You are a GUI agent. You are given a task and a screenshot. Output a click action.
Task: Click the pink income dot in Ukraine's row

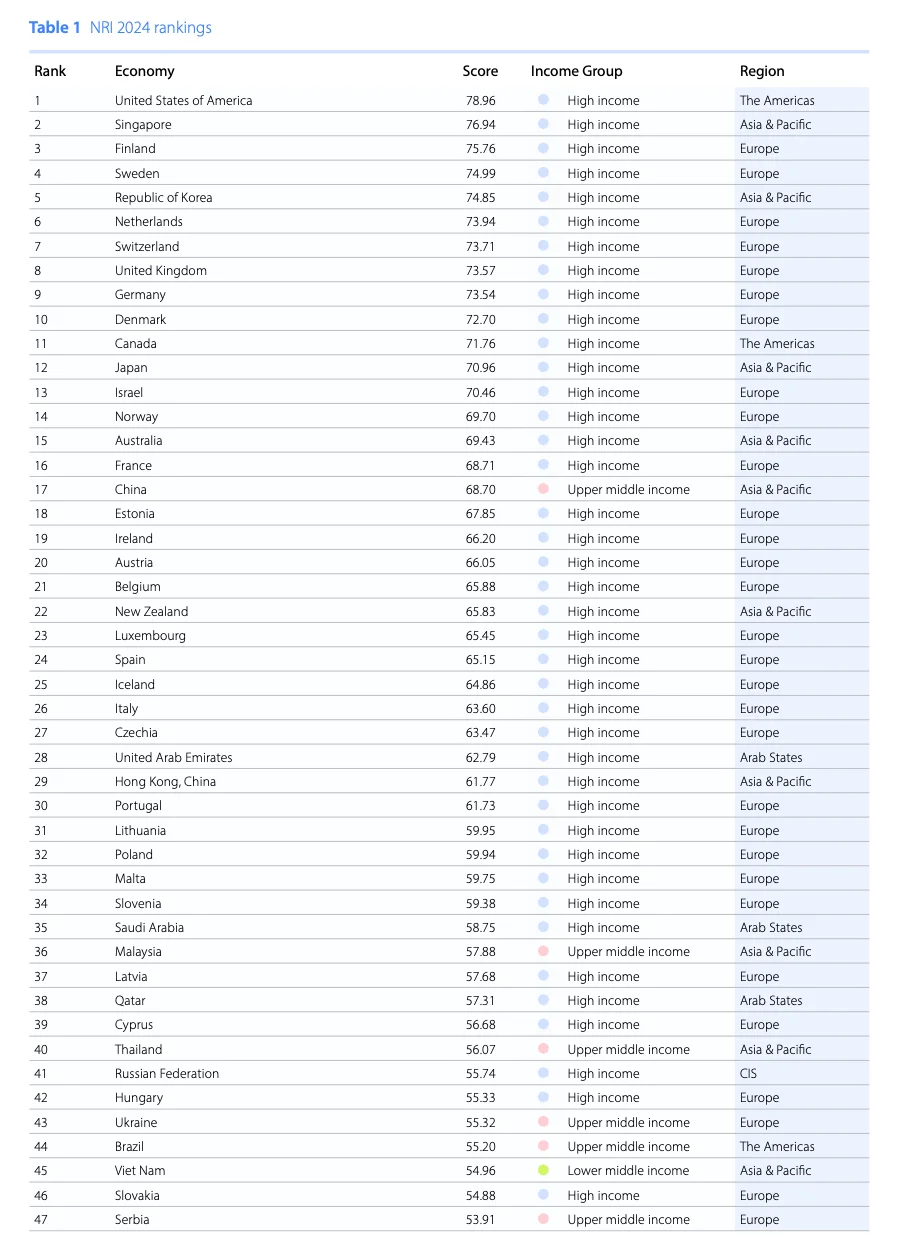point(543,1122)
